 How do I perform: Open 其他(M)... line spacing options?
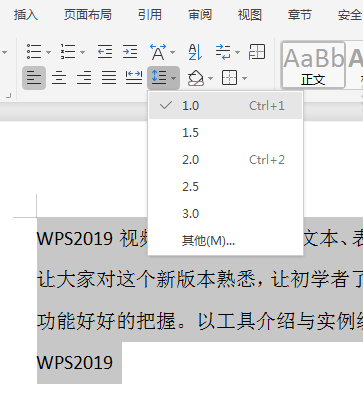point(226,240)
